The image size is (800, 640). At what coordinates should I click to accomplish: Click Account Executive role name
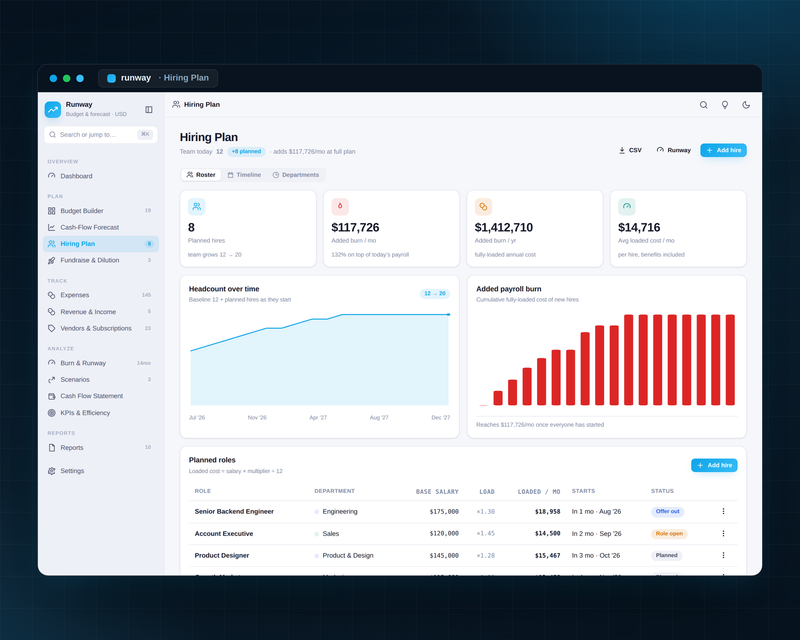[224, 533]
